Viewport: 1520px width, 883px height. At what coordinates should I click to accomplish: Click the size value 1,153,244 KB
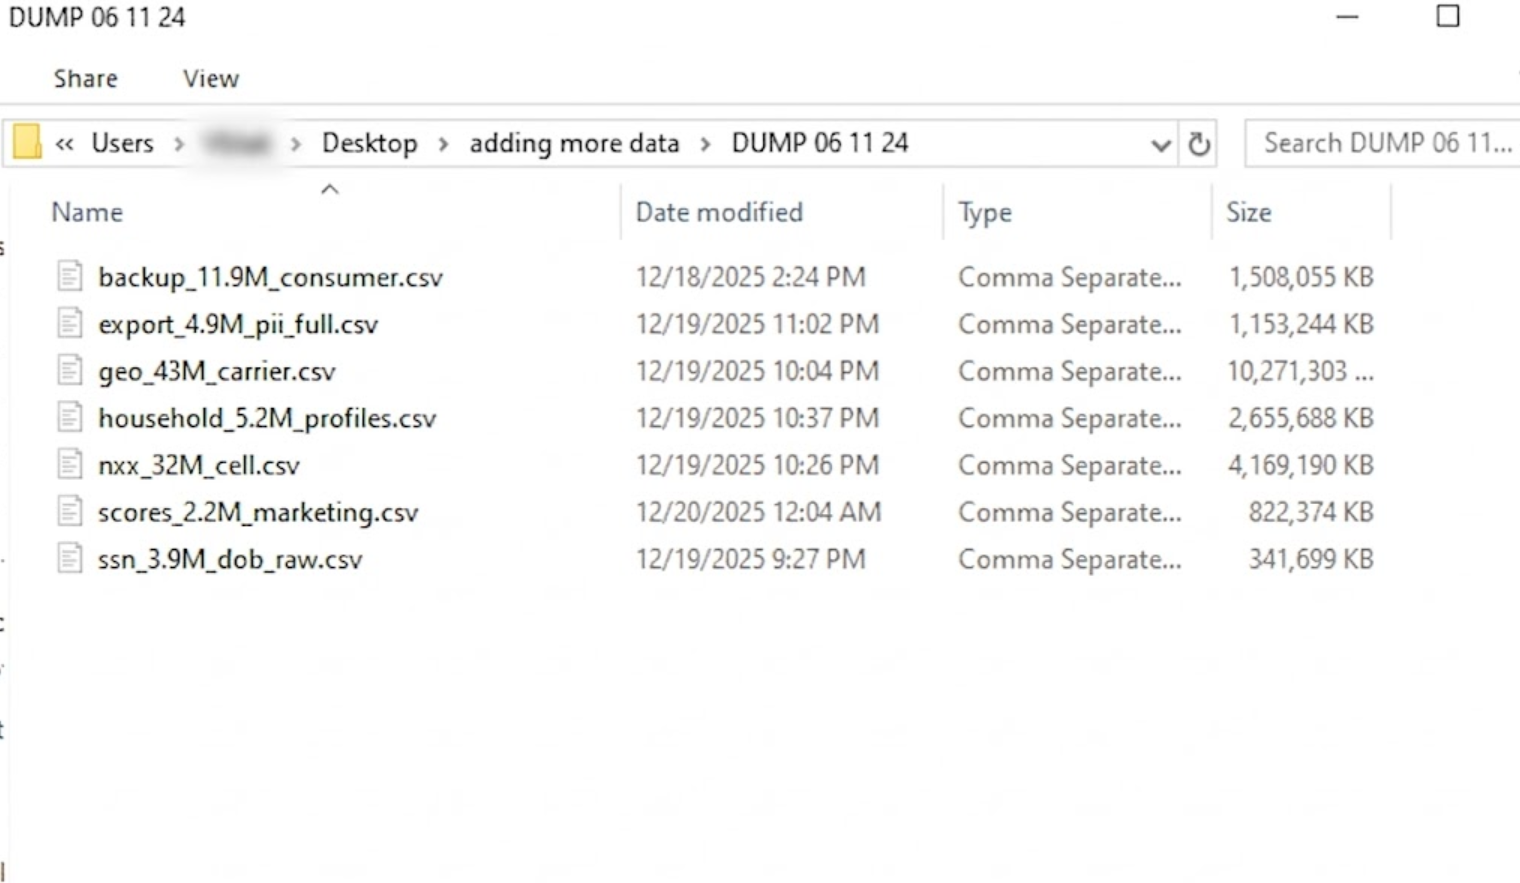click(1301, 324)
